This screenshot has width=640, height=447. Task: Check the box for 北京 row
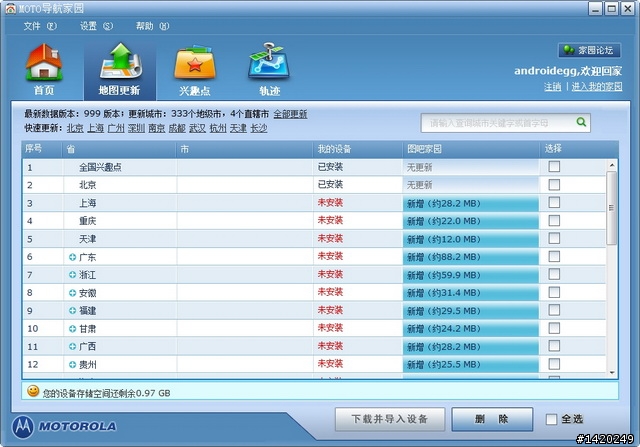554,185
